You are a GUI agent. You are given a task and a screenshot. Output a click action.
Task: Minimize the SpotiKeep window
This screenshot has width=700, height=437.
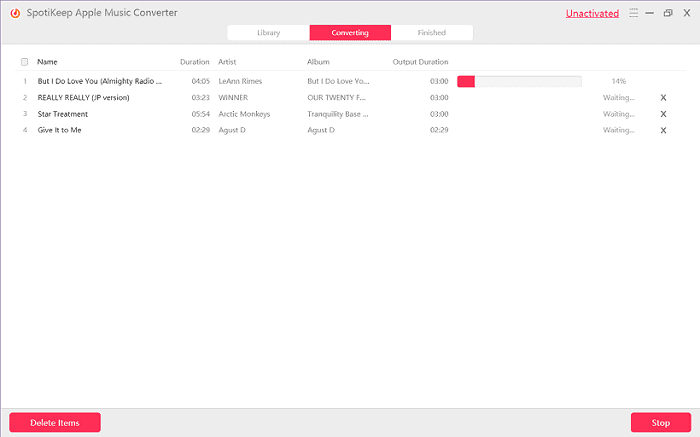pyautogui.click(x=650, y=13)
